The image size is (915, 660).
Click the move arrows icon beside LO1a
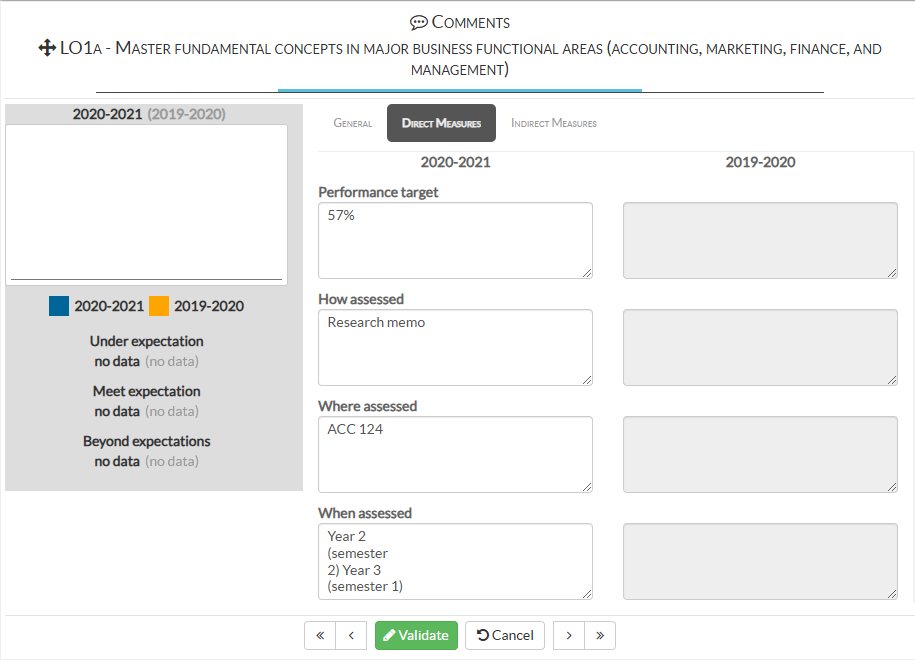[46, 48]
